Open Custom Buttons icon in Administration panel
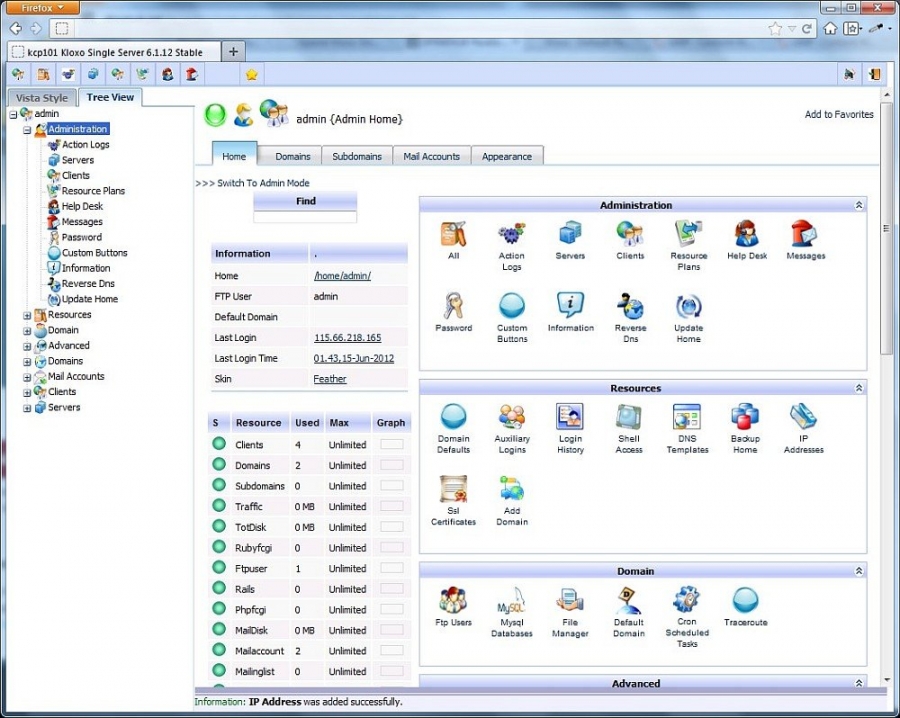 click(511, 306)
